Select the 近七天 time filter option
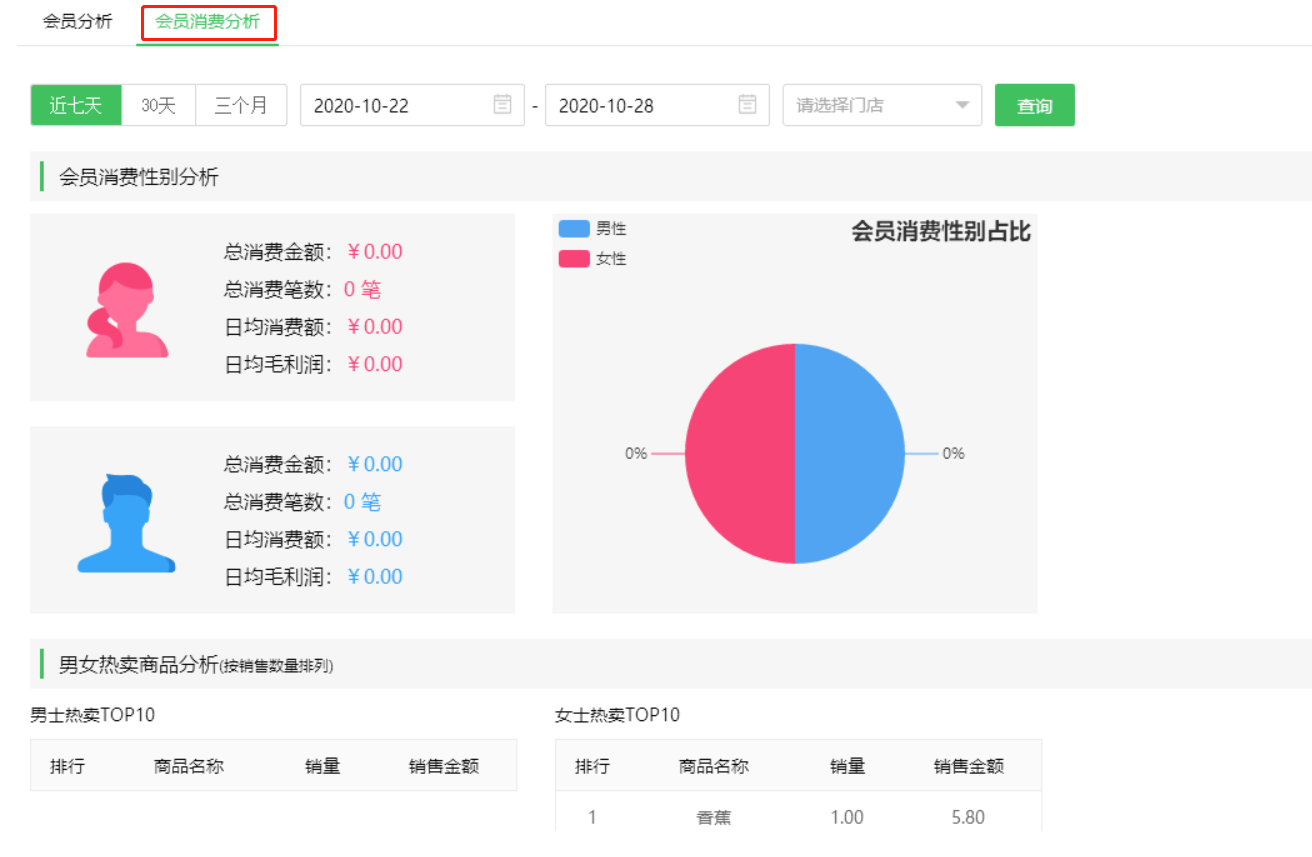Viewport: 1312px width, 857px height. (76, 105)
